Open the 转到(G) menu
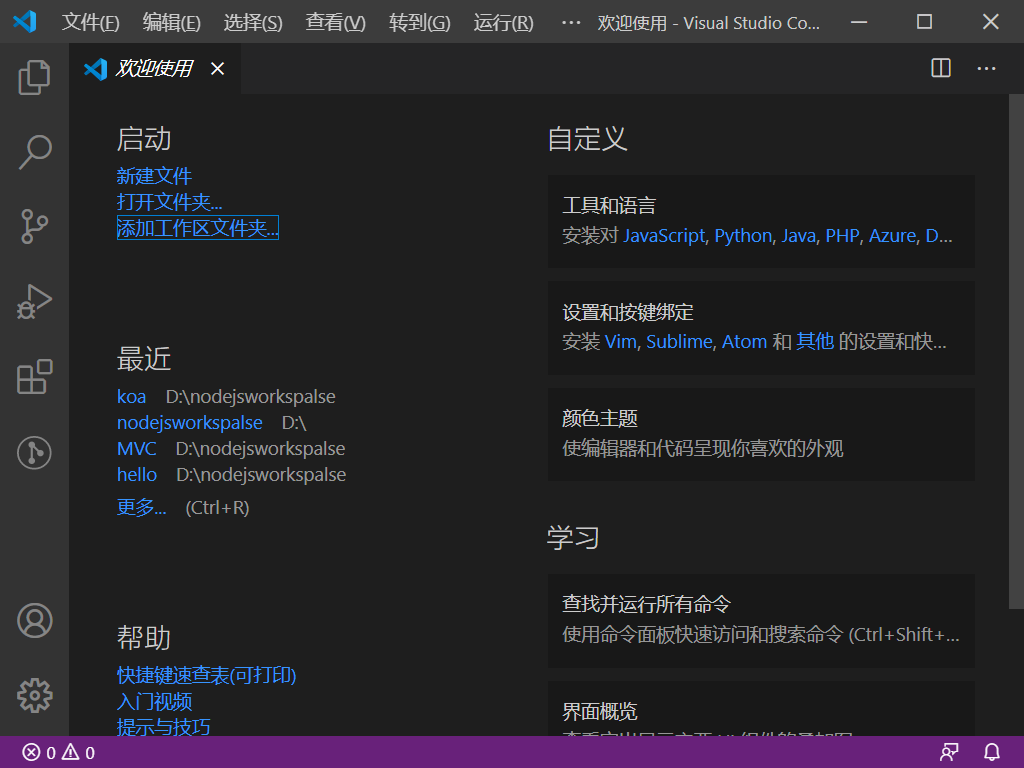Screen dimensions: 1024x768 pos(419,23)
